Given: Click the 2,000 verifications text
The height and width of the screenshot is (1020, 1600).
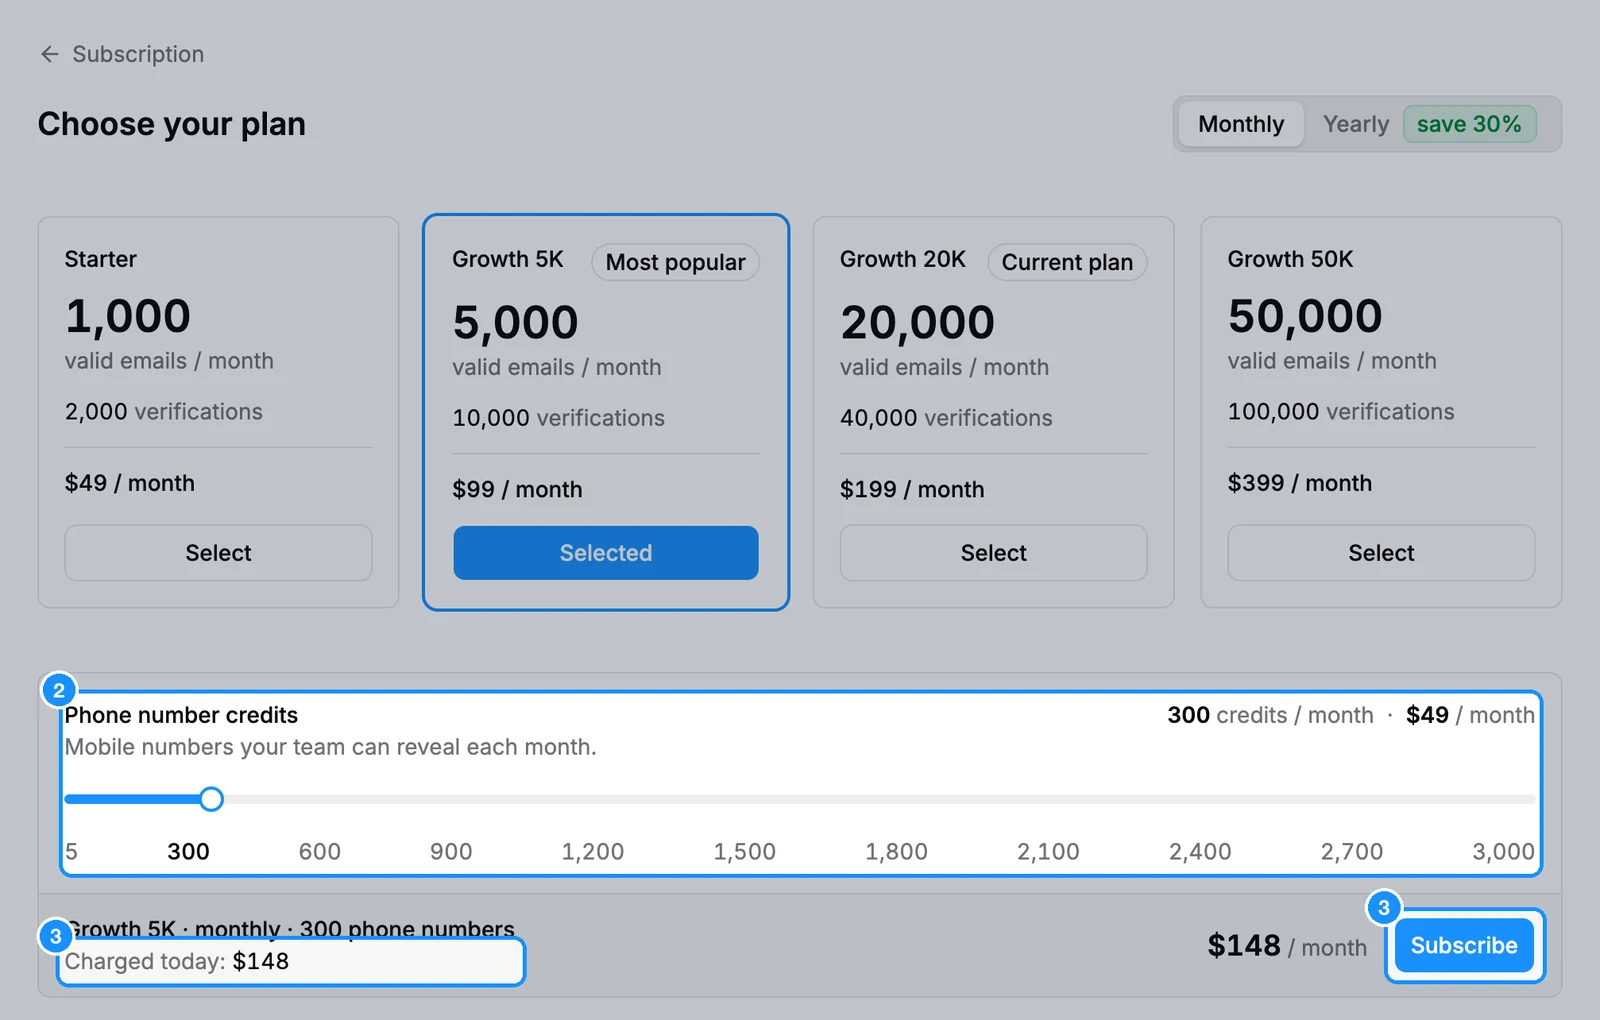Looking at the screenshot, I should click(x=164, y=411).
